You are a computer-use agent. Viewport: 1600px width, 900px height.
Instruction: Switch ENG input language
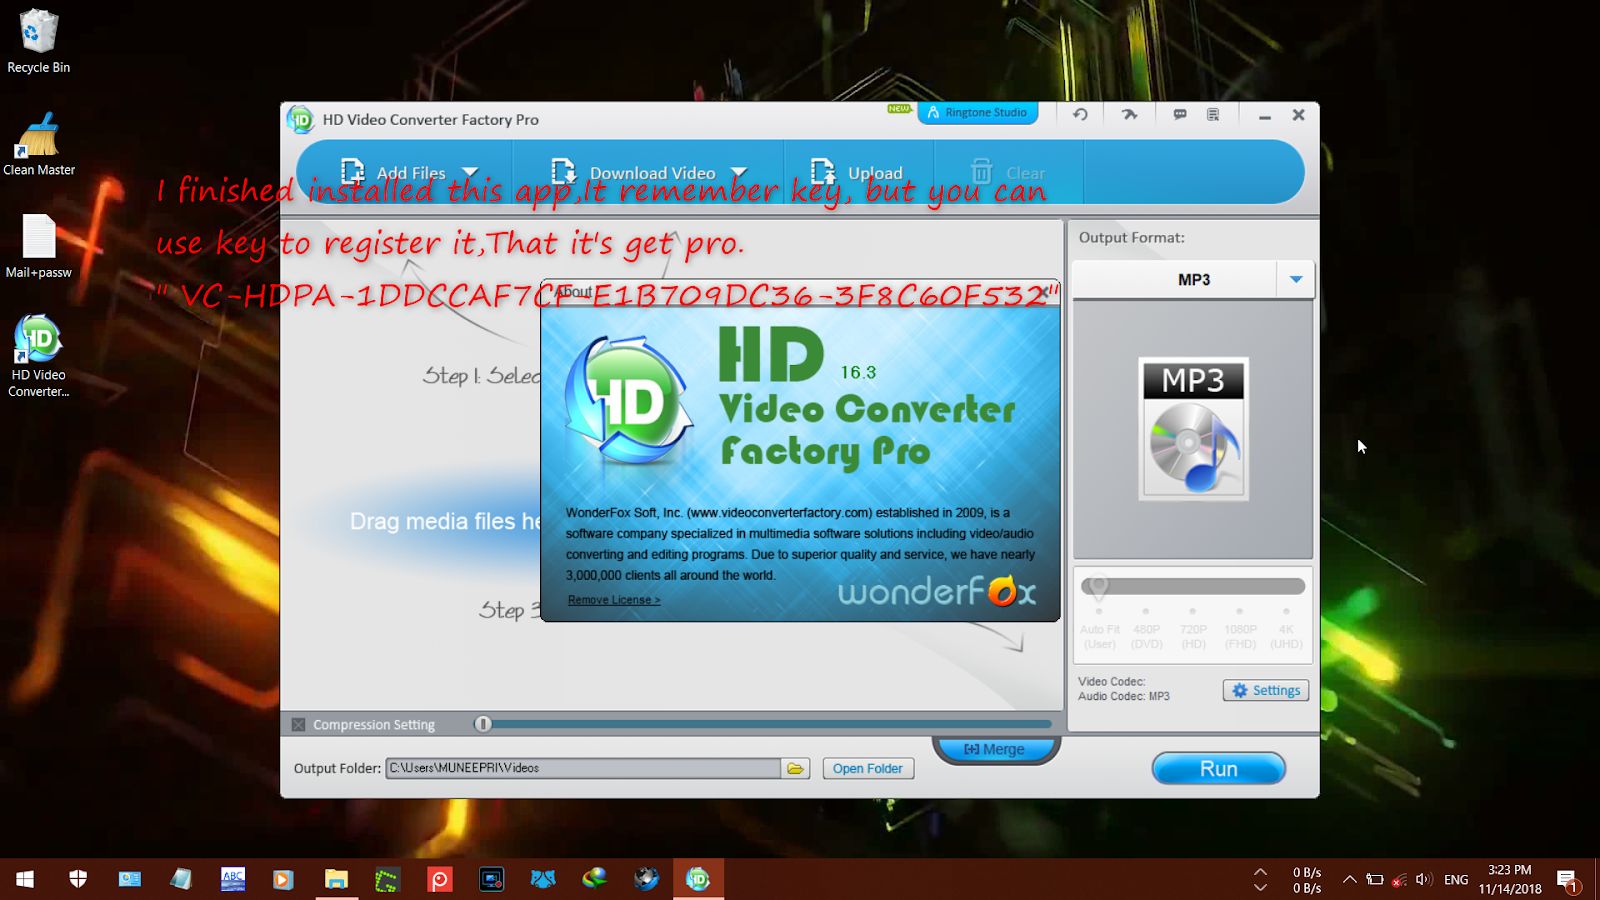1456,880
